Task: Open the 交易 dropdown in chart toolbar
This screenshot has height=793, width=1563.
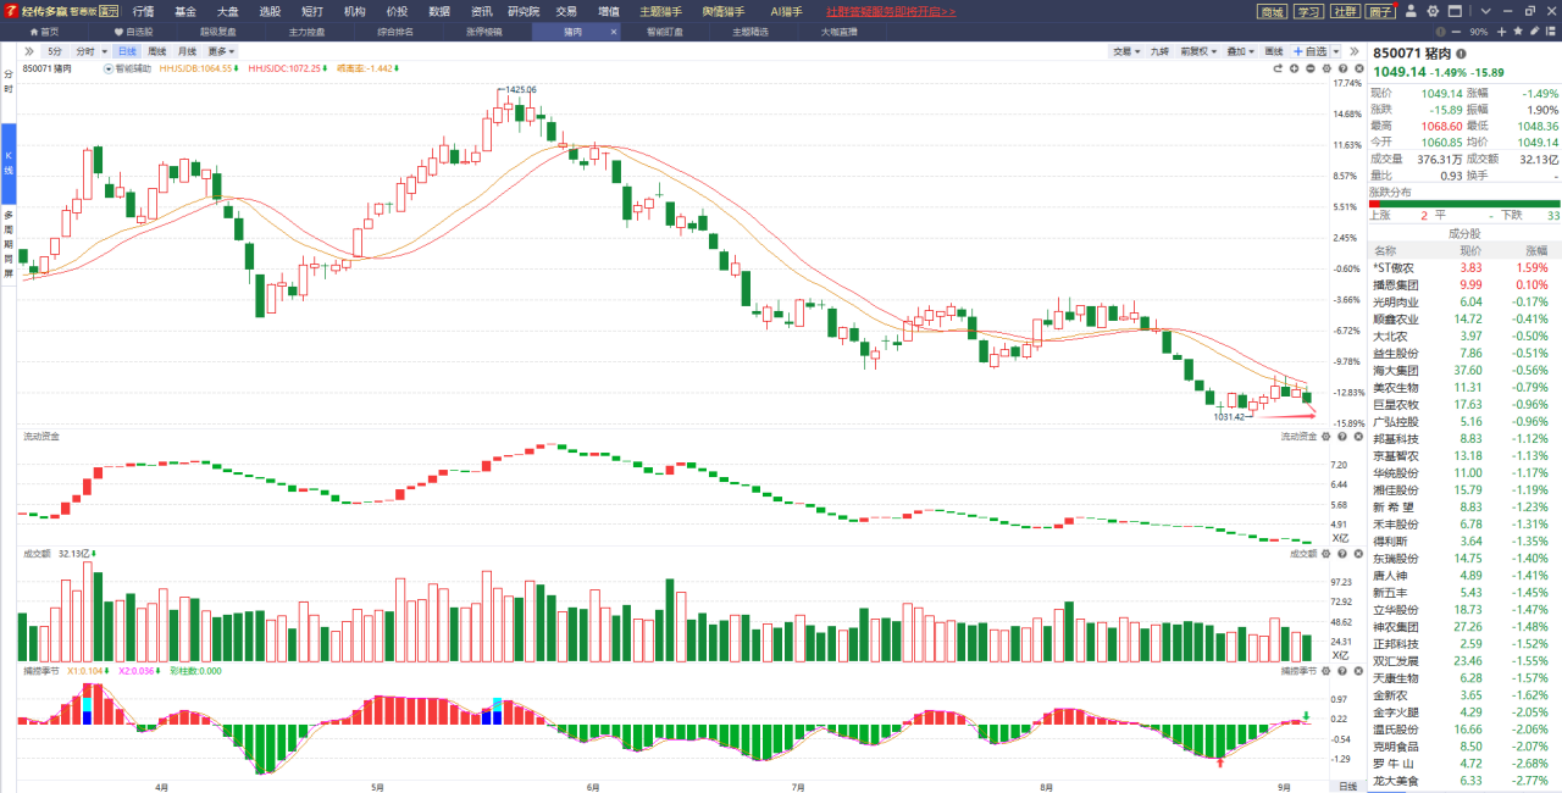Action: [x=1126, y=51]
